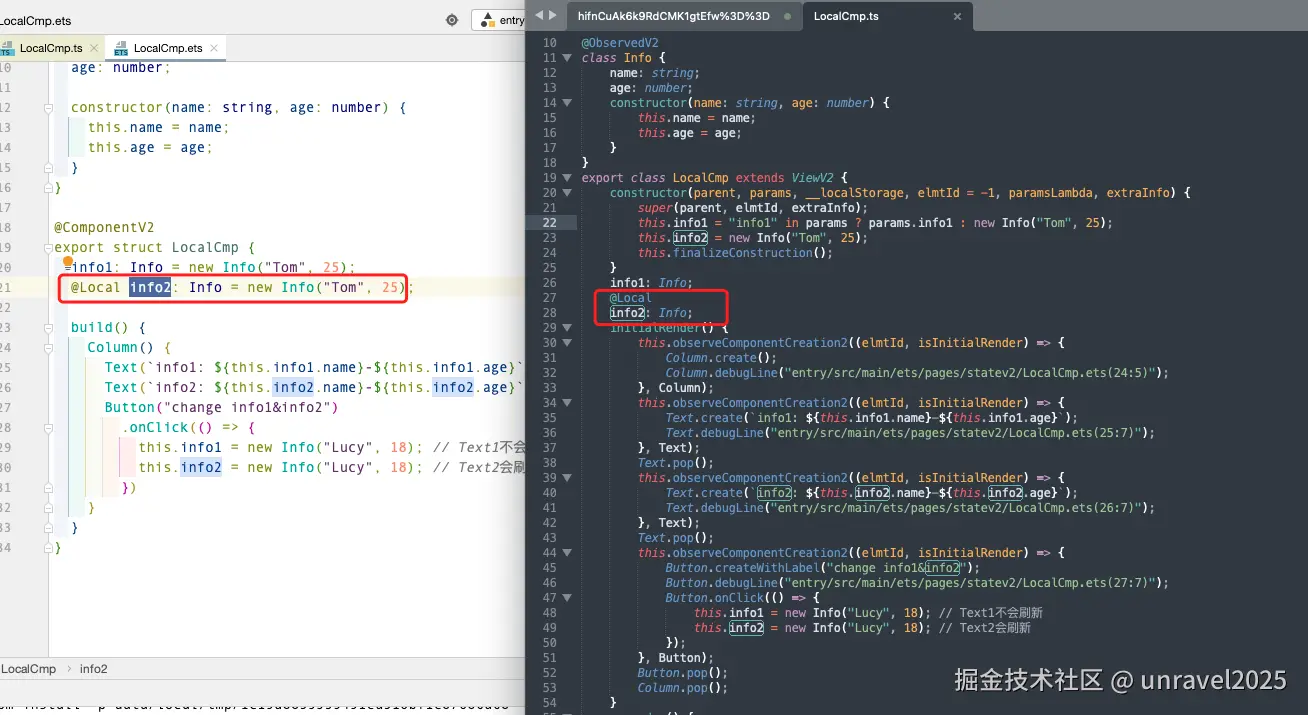The image size is (1308, 715).
Task: Collapse the fold arrow at Sublime line 39
Action: click(x=567, y=478)
